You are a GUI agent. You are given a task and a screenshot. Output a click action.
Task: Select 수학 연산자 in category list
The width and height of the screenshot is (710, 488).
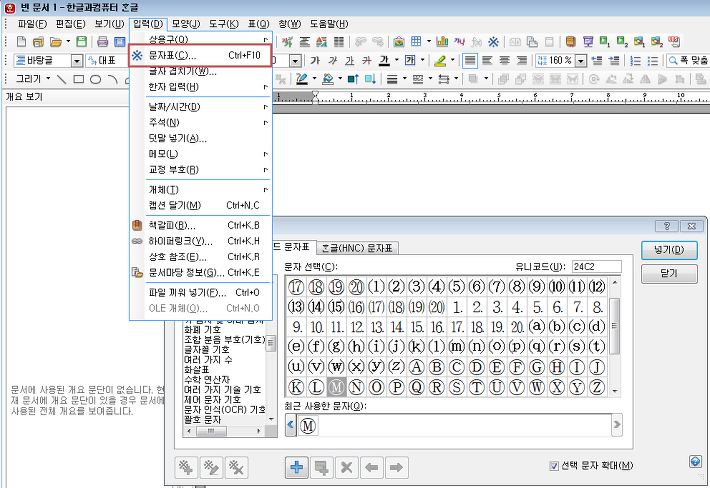pos(206,380)
